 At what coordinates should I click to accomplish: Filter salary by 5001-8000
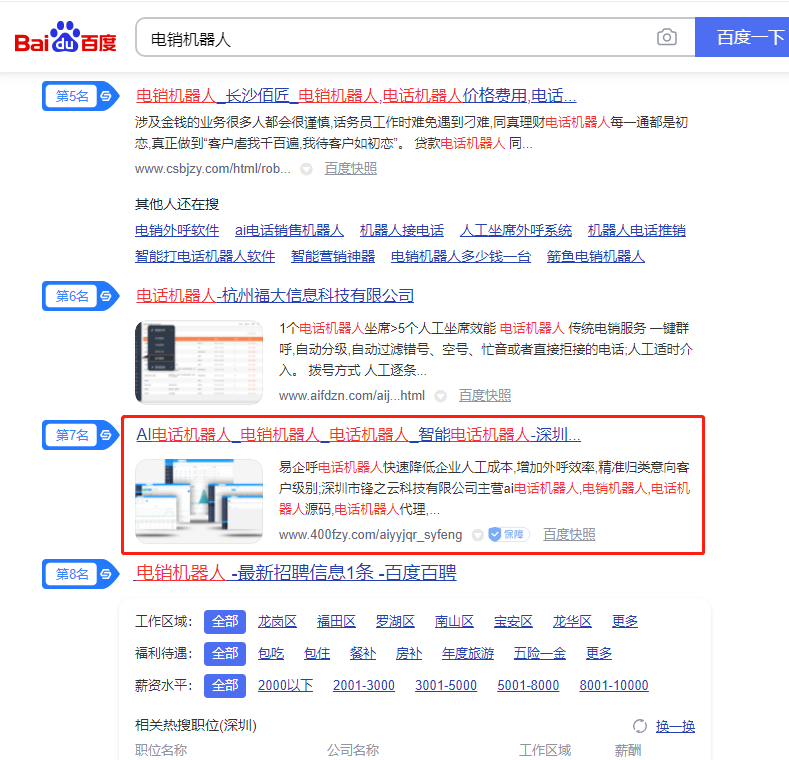pos(528,686)
